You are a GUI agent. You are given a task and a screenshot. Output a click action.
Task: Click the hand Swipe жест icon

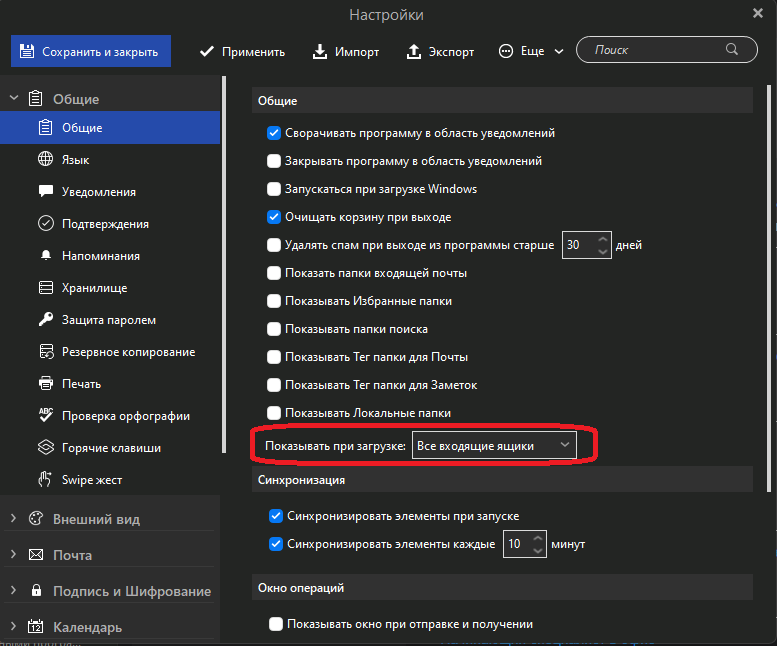45,479
